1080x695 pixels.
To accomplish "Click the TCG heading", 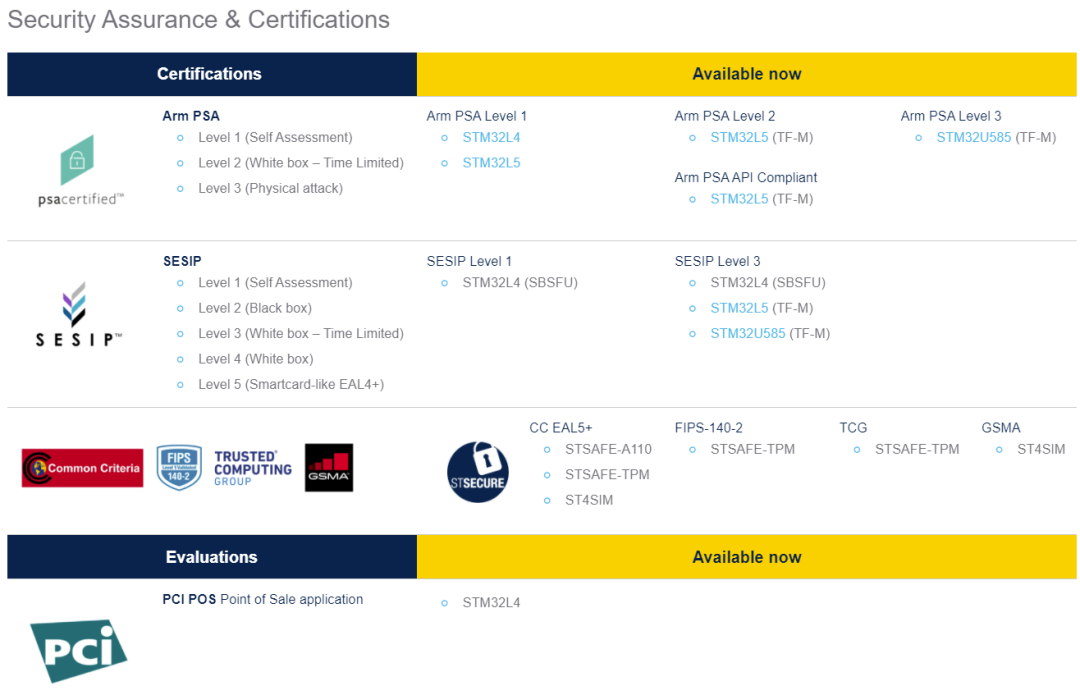I will tap(853, 428).
